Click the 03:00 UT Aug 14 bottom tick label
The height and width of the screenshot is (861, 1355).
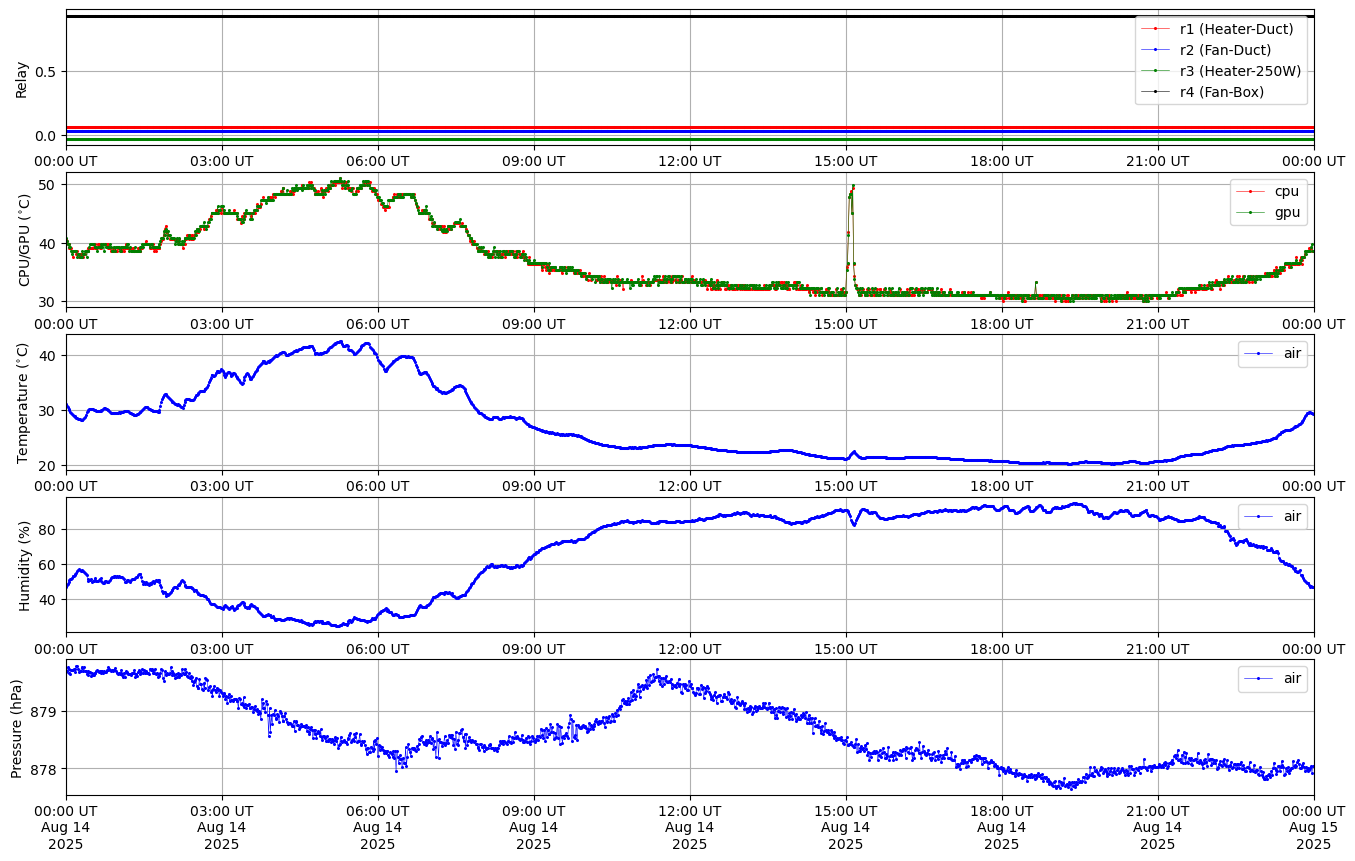(222, 827)
